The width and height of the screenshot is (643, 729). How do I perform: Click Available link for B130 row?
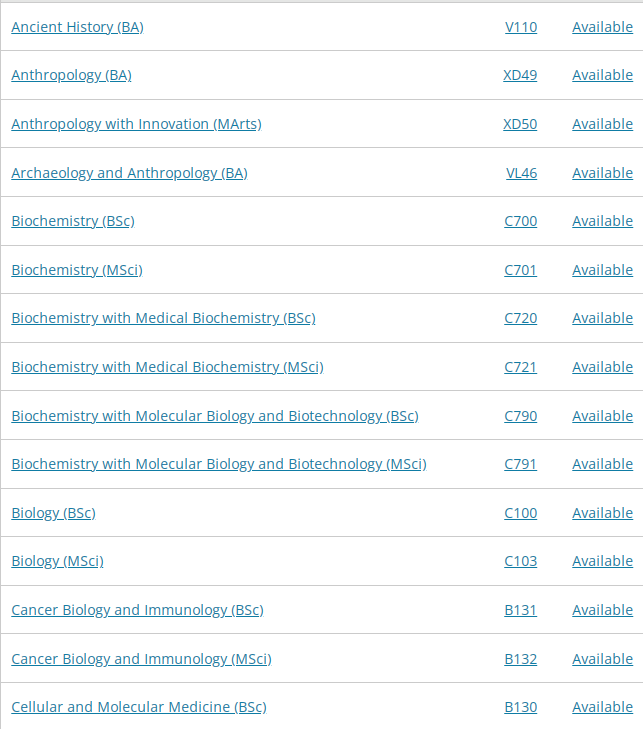(603, 707)
